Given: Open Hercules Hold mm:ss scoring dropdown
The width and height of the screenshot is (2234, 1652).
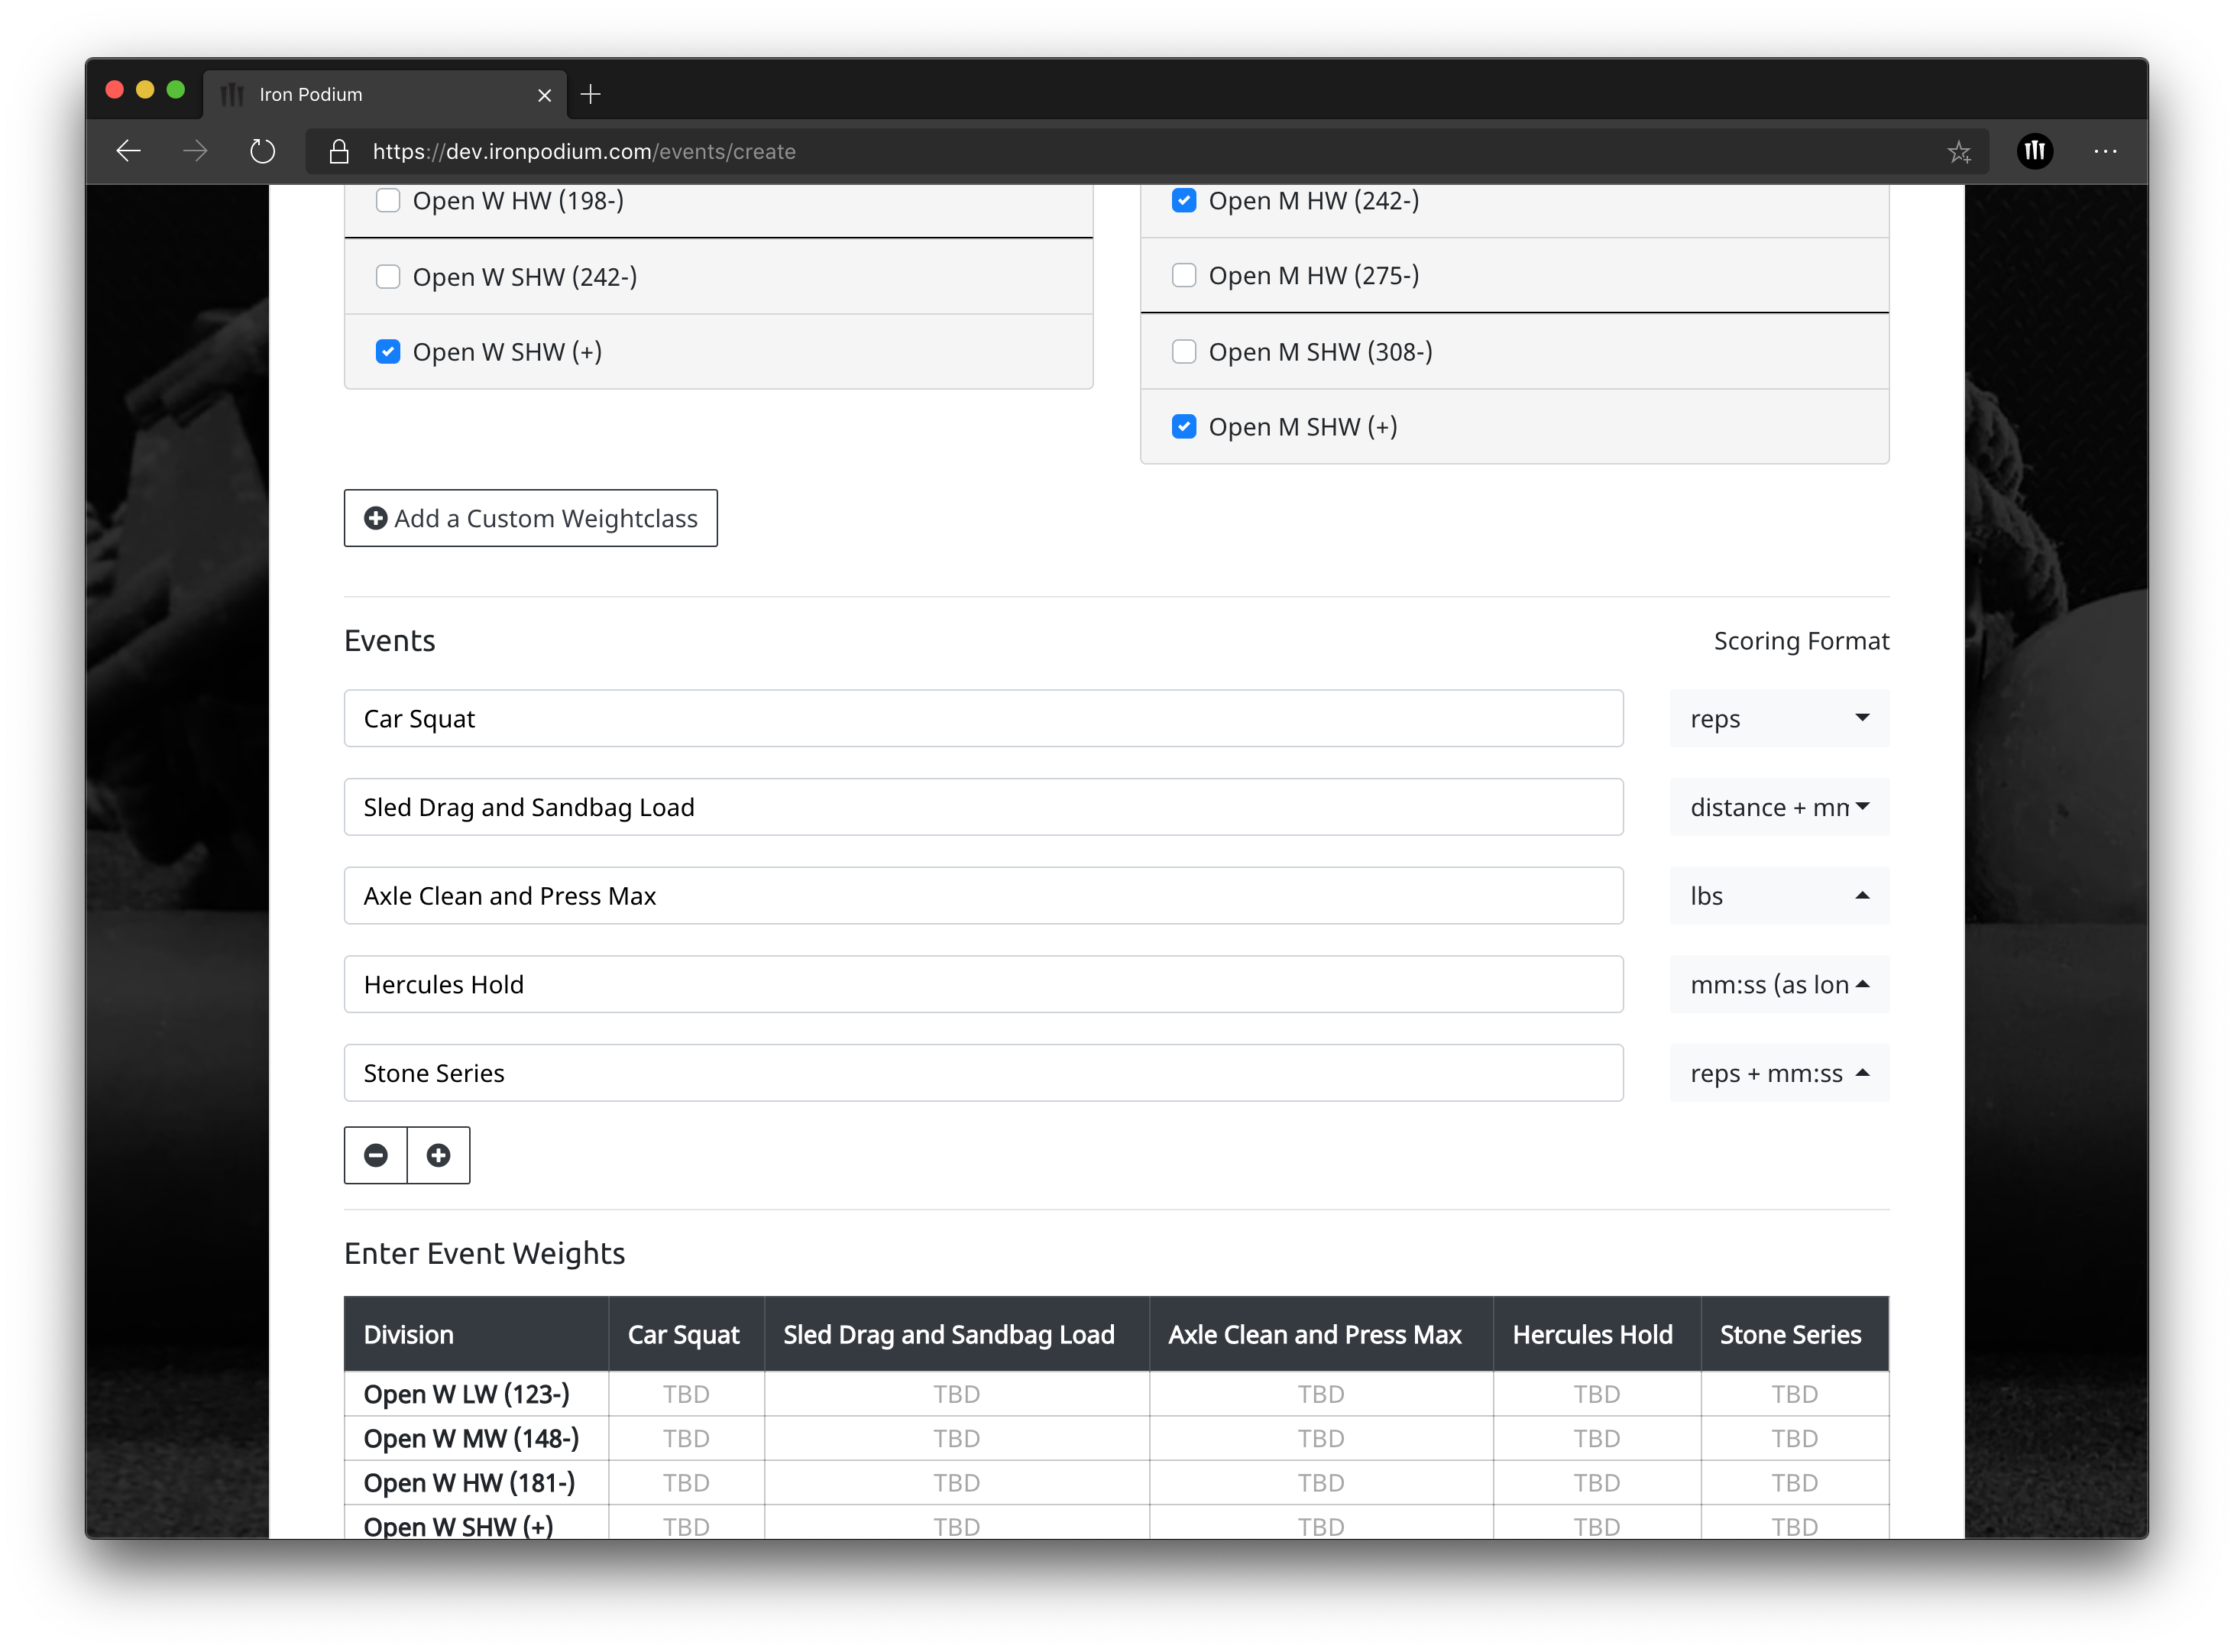Looking at the screenshot, I should tap(1779, 984).
